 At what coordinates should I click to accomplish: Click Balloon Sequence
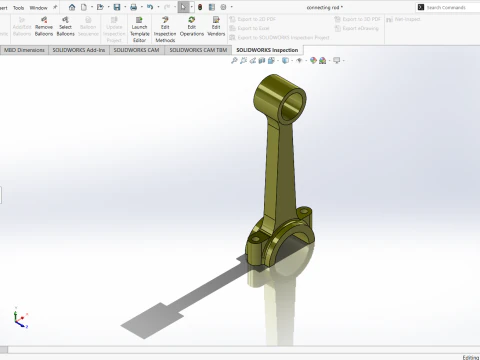point(88,26)
